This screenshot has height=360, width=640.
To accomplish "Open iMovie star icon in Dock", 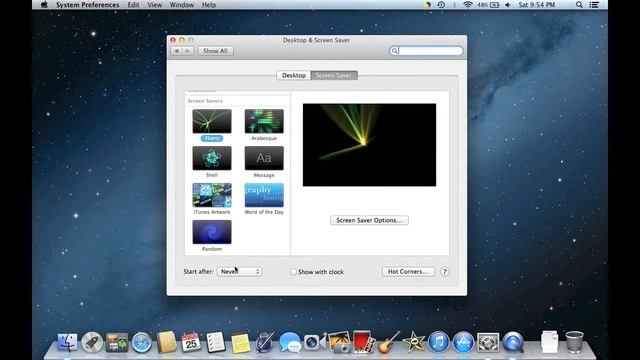I will point(413,342).
